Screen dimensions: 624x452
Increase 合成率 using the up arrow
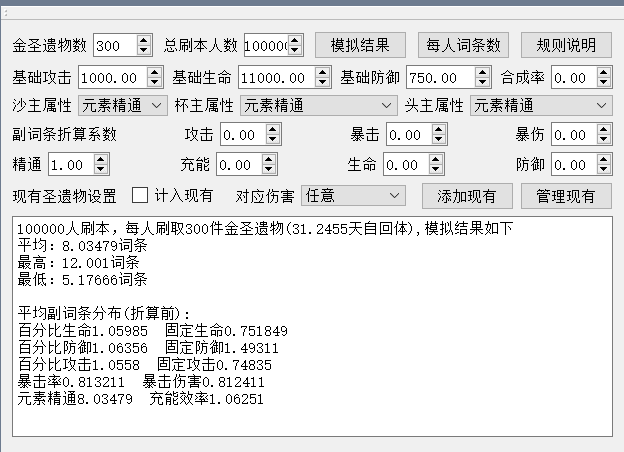point(603,73)
